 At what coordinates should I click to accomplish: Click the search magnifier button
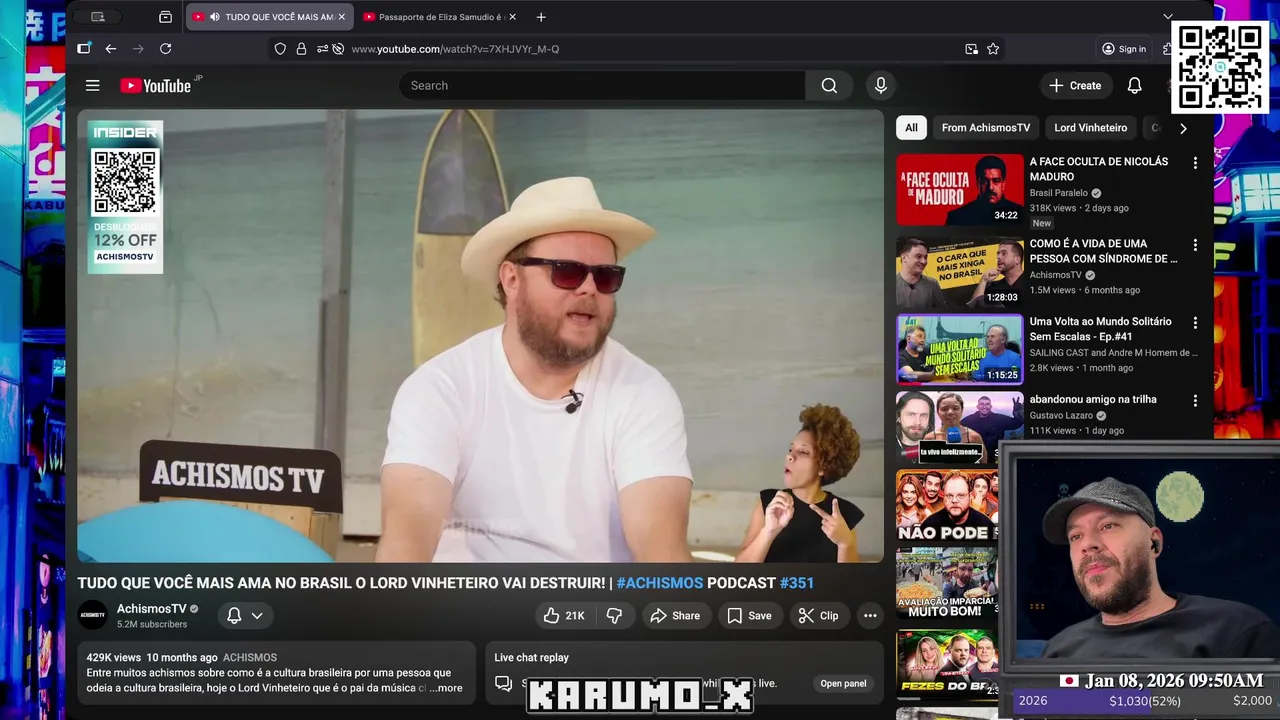click(x=829, y=86)
